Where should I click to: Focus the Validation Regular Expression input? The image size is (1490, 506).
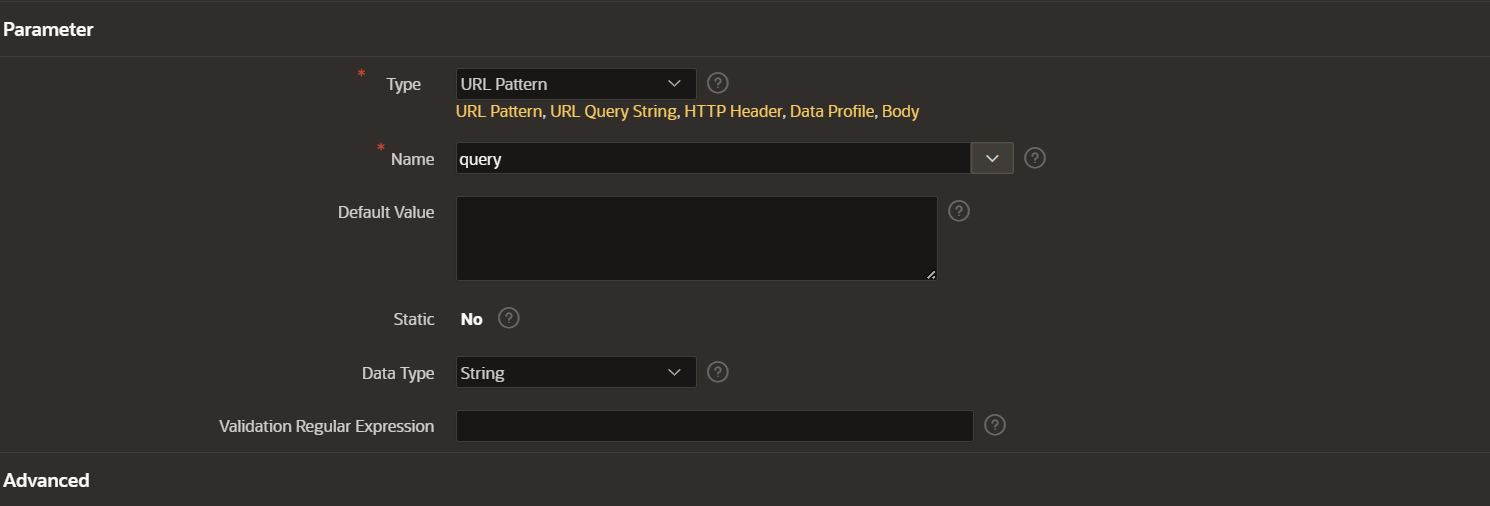point(714,426)
